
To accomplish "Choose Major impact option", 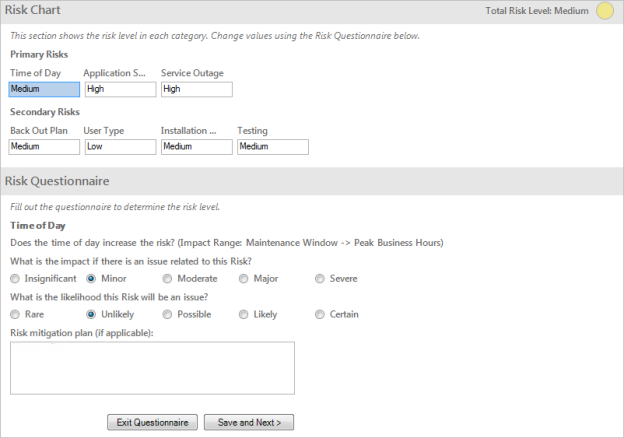I will tap(244, 279).
